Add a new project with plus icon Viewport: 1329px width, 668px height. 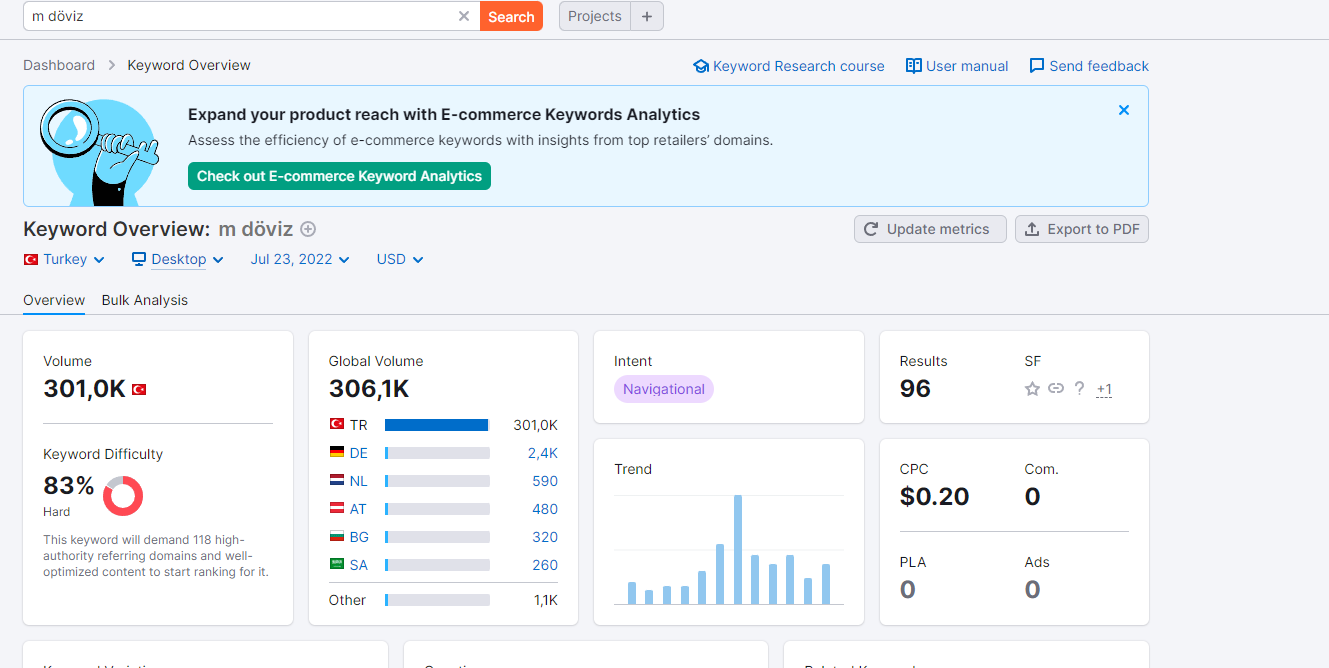(x=647, y=16)
